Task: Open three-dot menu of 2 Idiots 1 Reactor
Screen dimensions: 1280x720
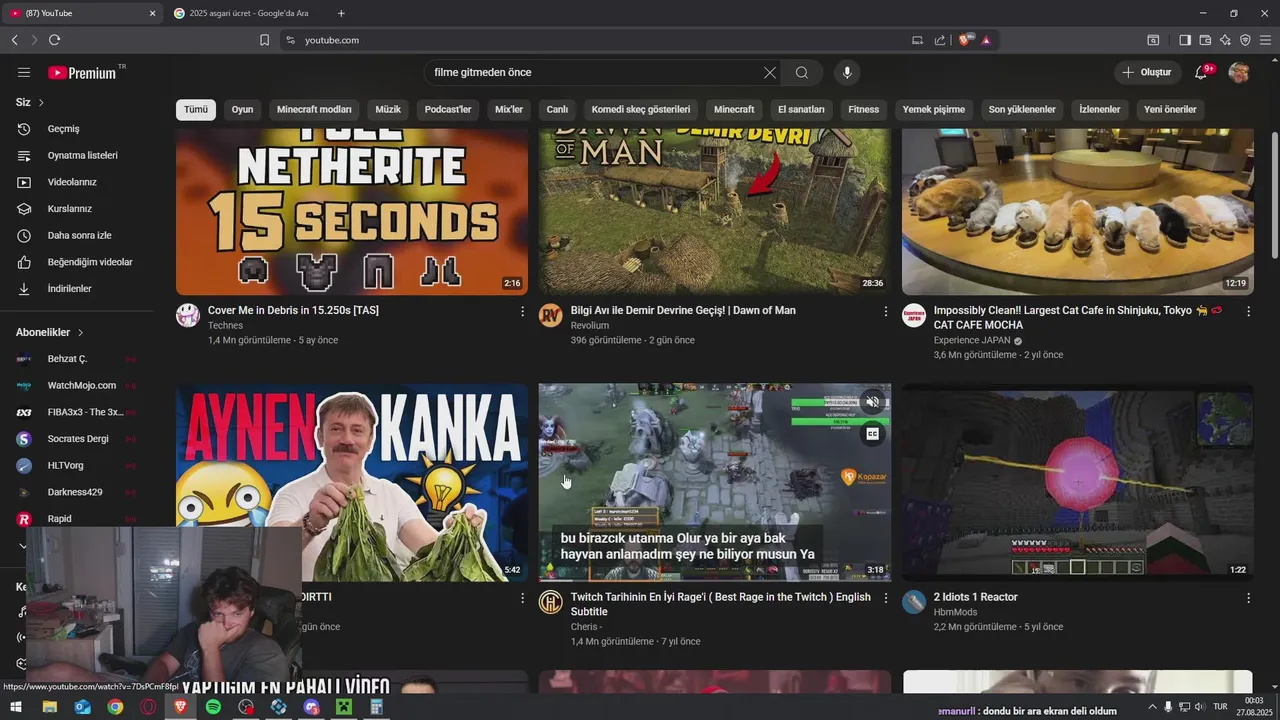Action: point(1248,598)
